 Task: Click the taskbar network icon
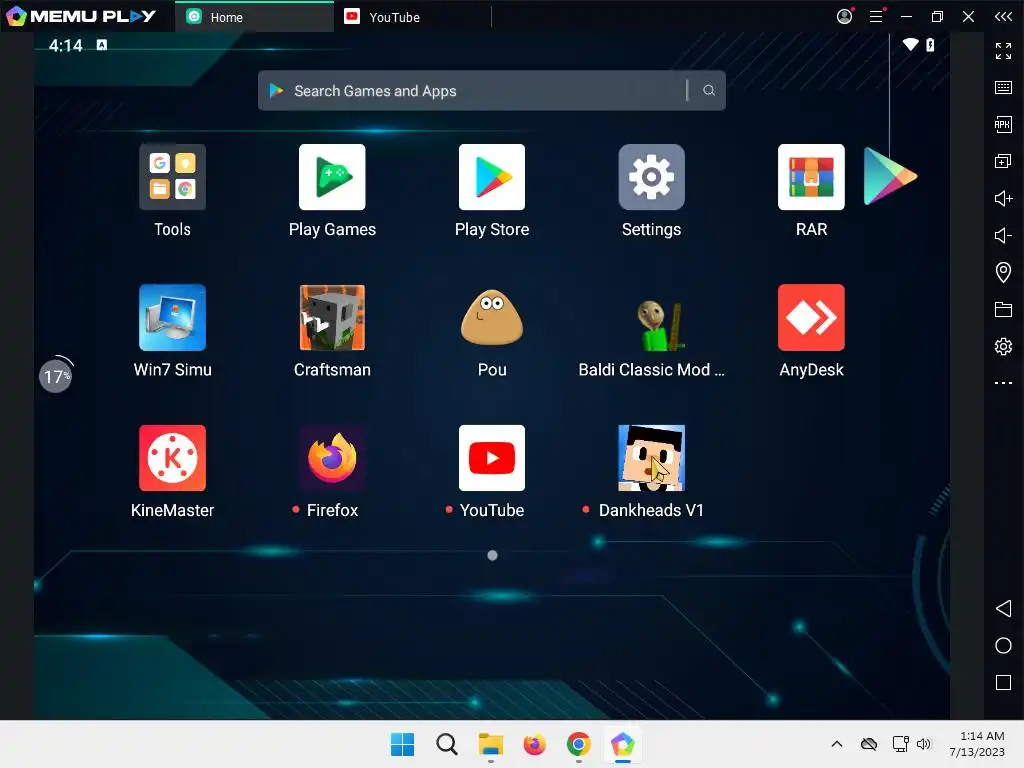tap(901, 744)
